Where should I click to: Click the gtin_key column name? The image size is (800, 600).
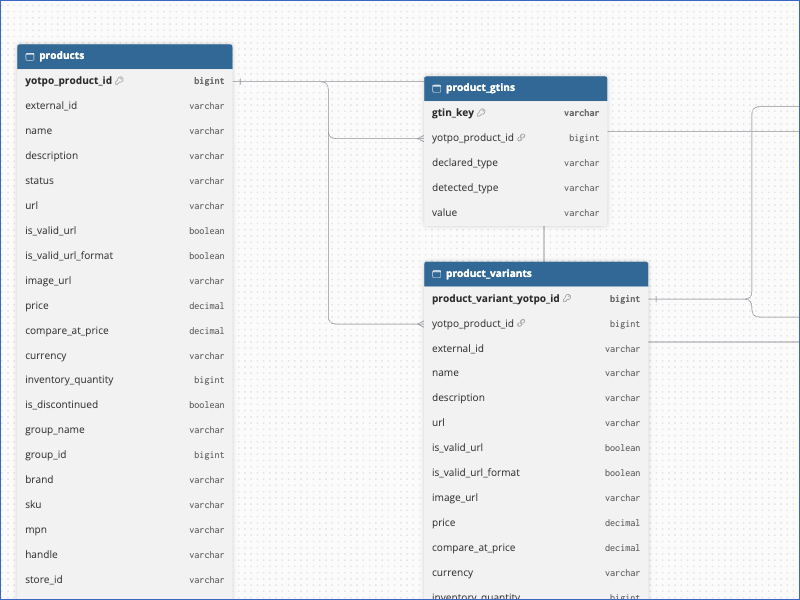point(453,113)
